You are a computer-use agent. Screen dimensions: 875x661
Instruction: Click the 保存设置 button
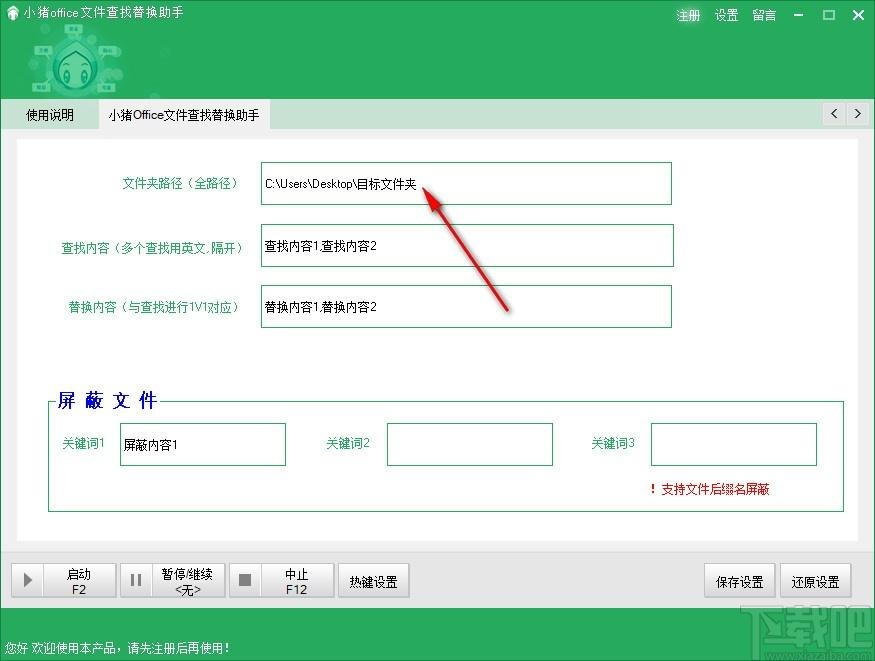point(739,581)
